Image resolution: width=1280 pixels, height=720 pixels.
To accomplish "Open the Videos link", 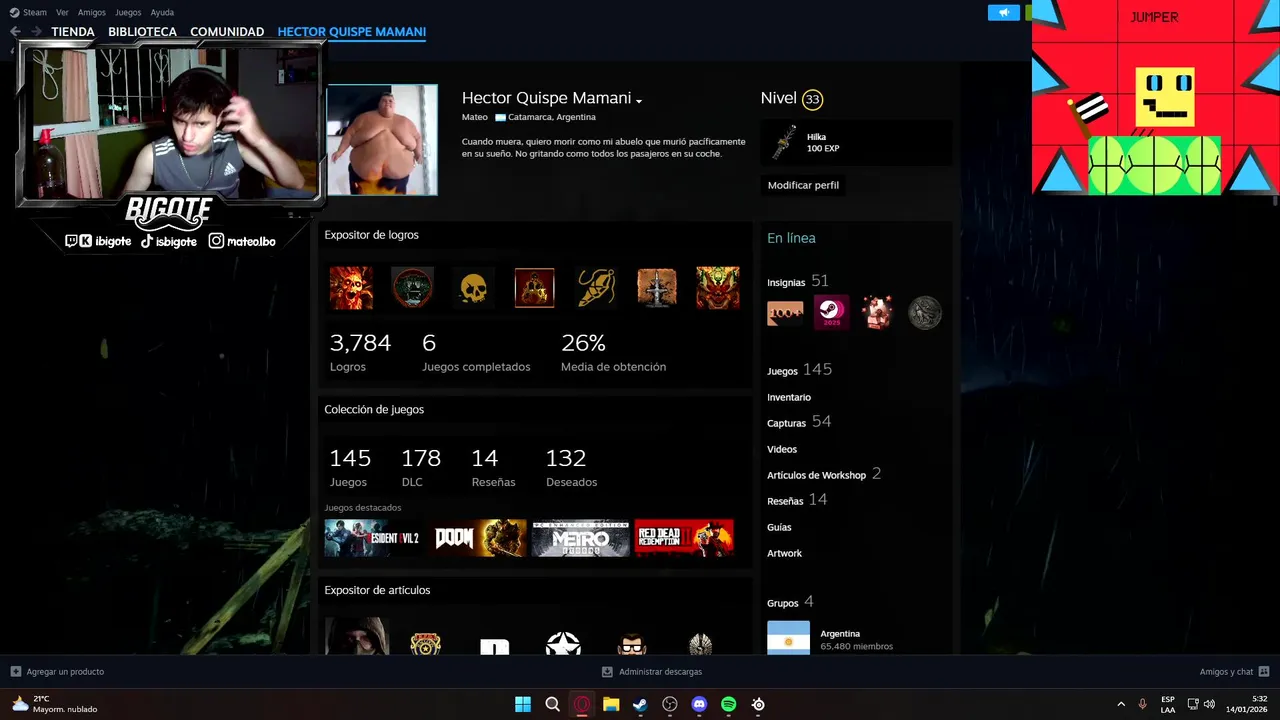I will (782, 449).
